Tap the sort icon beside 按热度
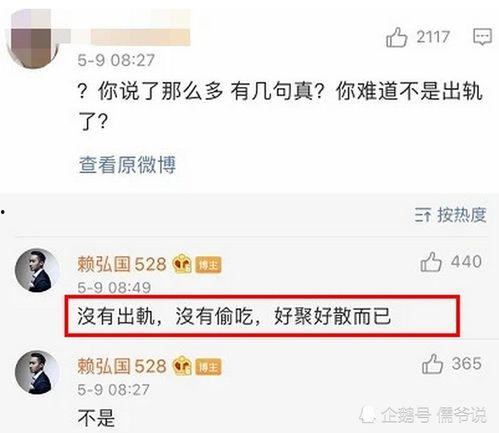The height and width of the screenshot is (433, 499). [x=423, y=215]
